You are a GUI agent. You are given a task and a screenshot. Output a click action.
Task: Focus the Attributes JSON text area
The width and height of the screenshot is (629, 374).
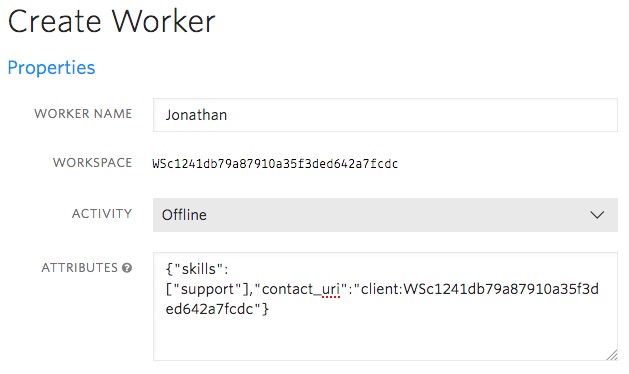(385, 306)
